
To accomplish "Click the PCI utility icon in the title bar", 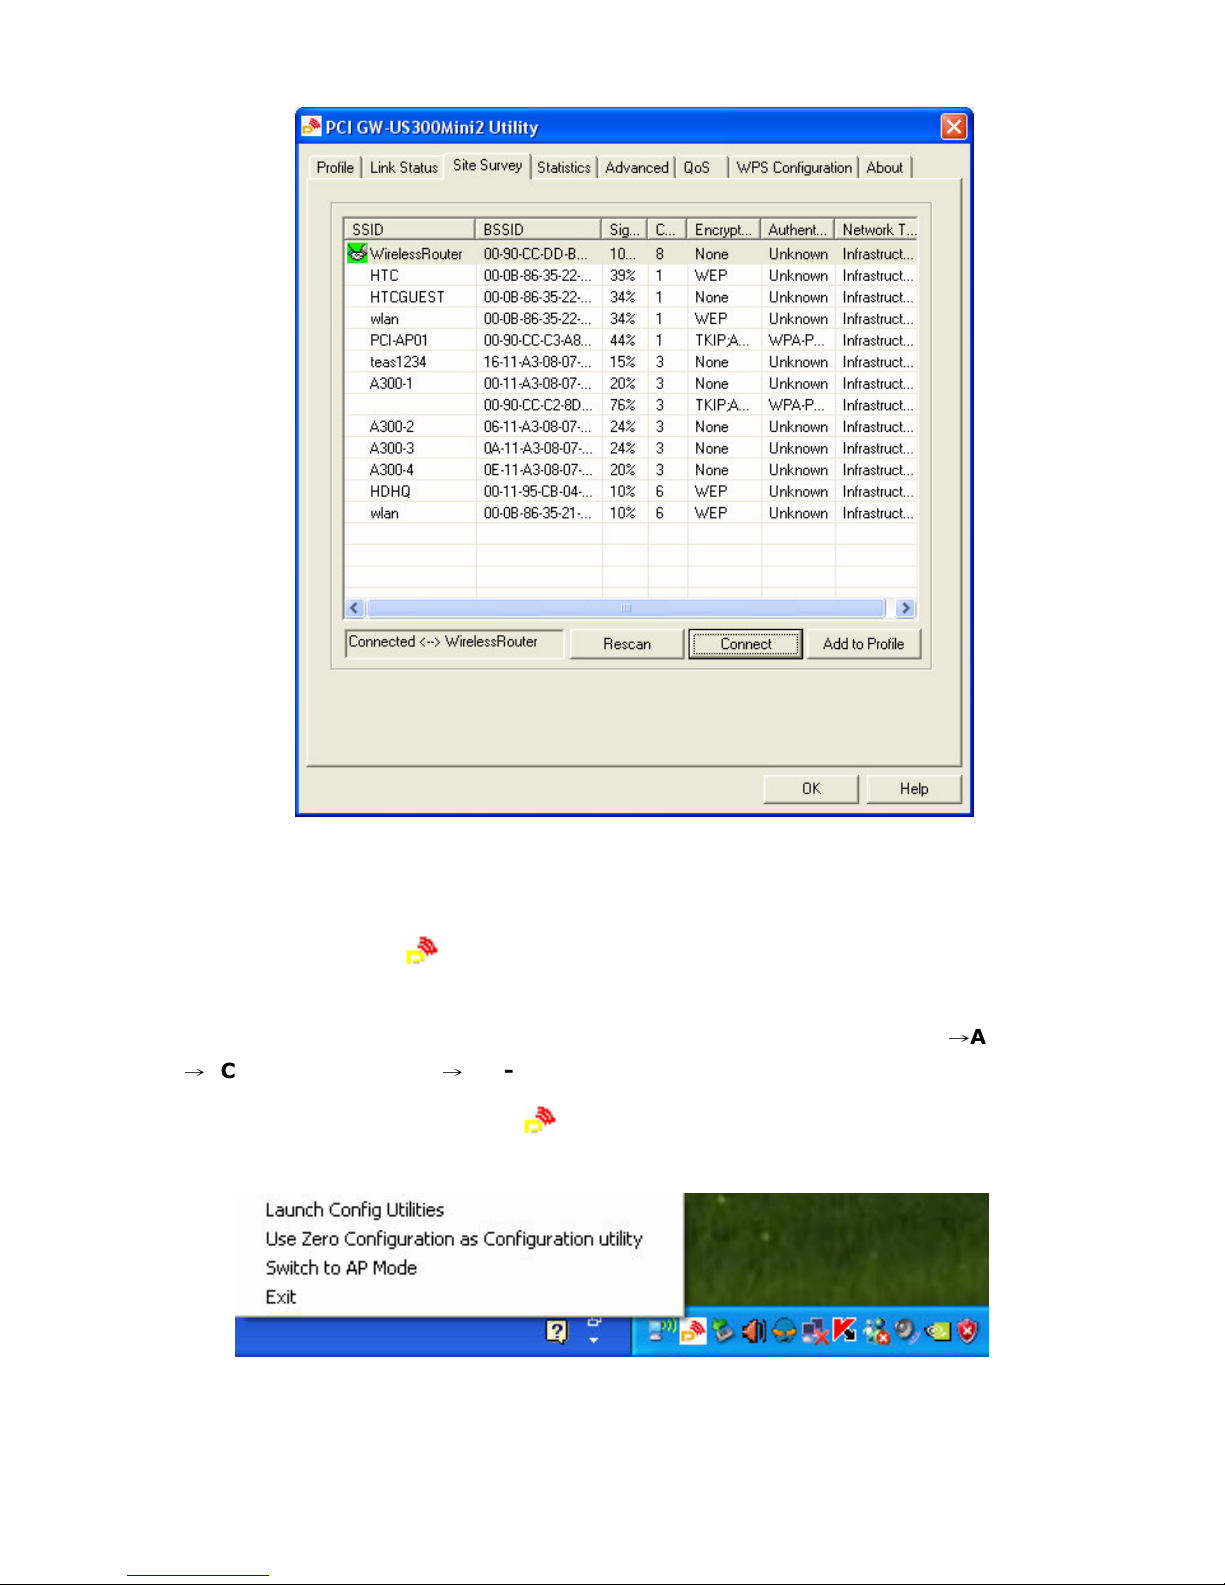I will tap(311, 127).
